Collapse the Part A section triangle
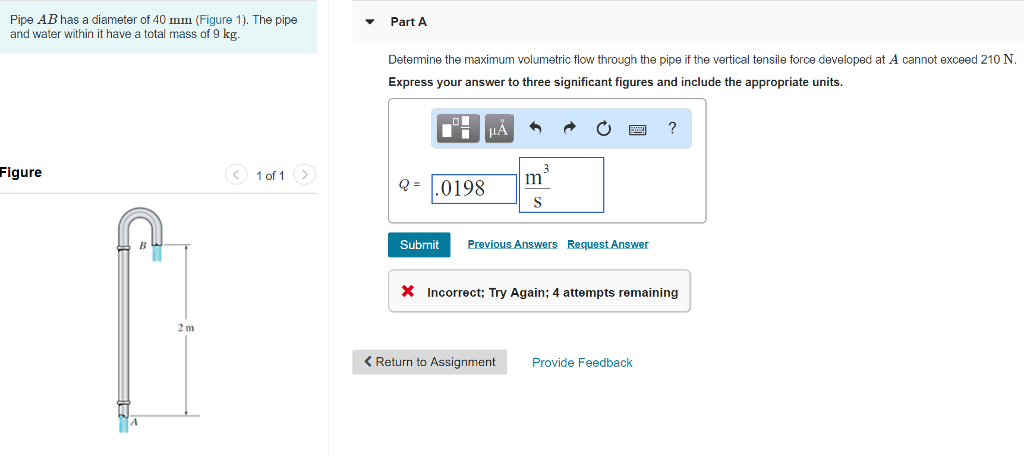 (x=371, y=21)
